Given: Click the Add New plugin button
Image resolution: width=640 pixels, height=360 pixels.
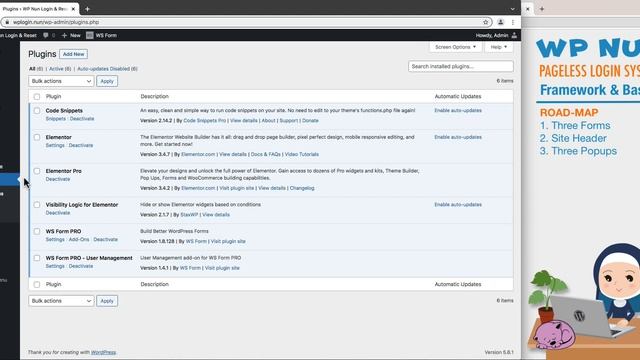Looking at the screenshot, I should coord(73,54).
